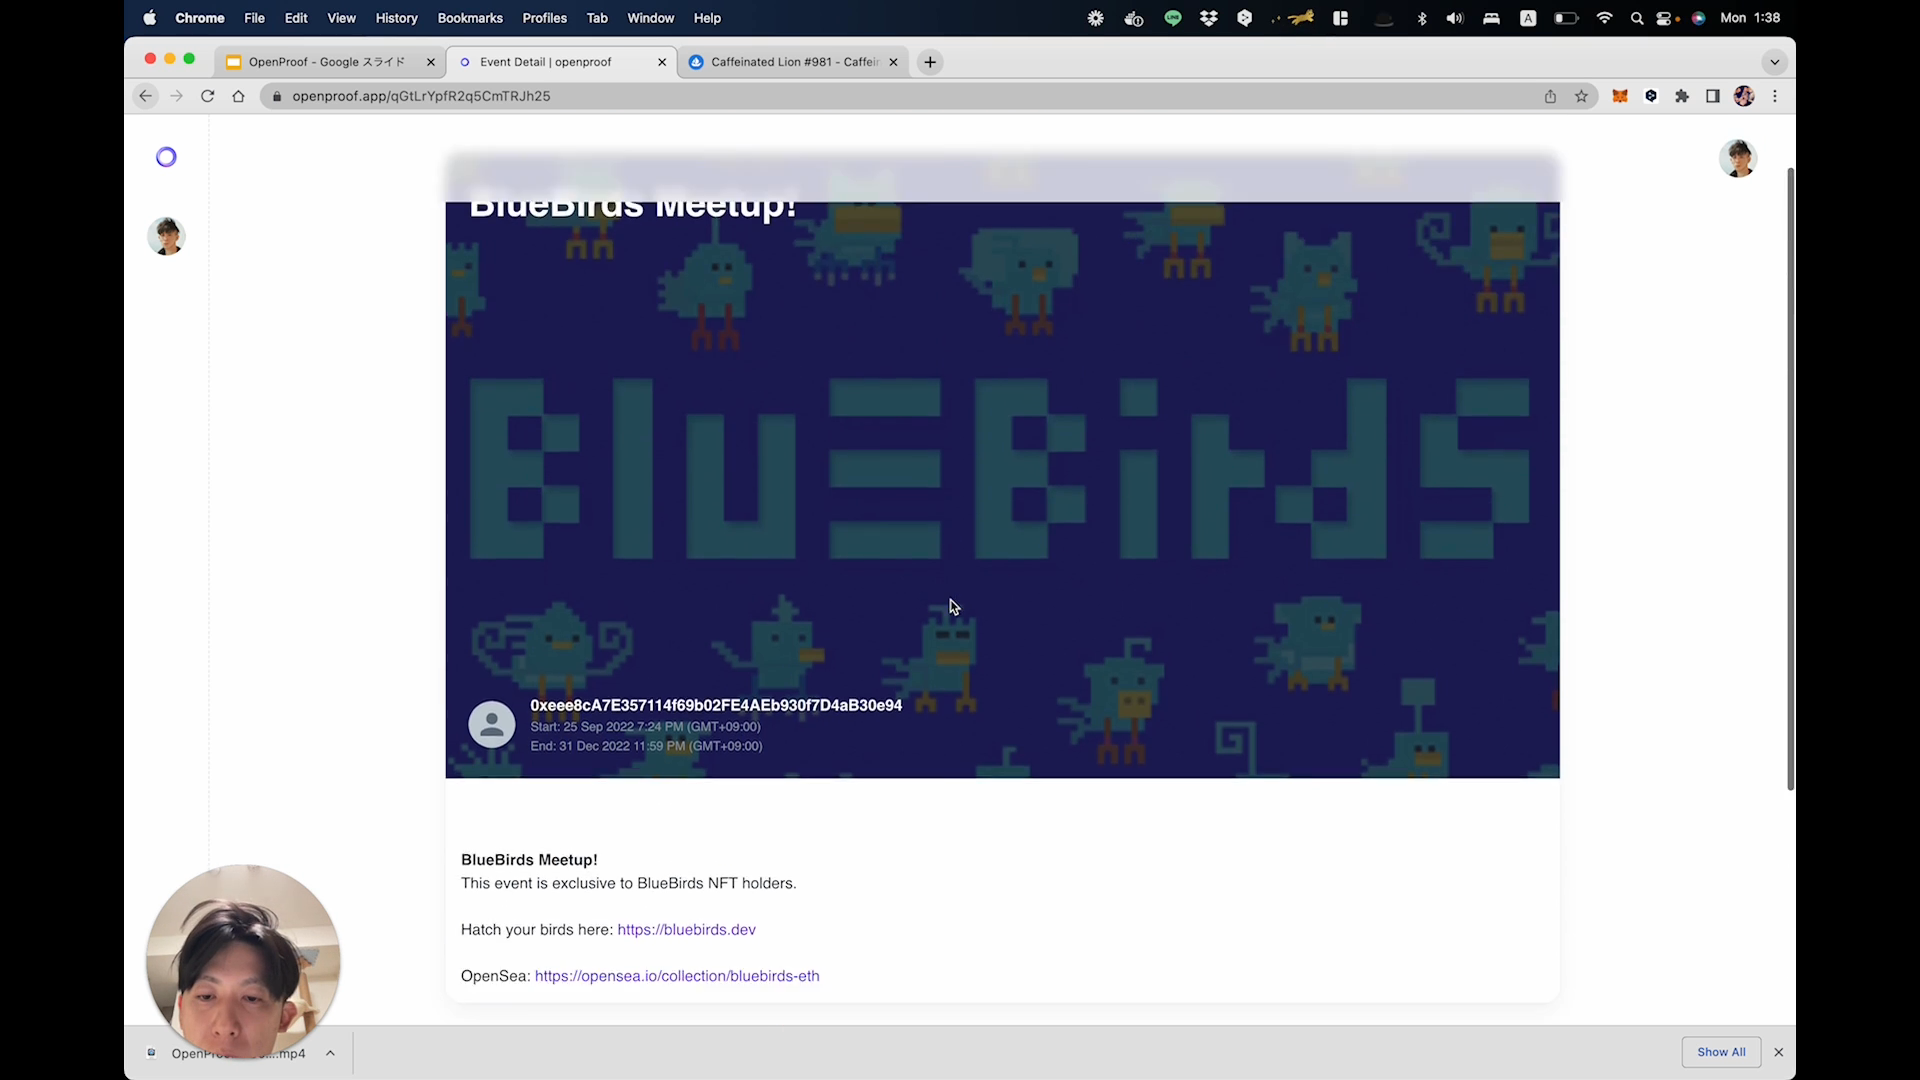Open the Bookmarks menu
Viewport: 1920px width, 1080px height.
pos(470,18)
